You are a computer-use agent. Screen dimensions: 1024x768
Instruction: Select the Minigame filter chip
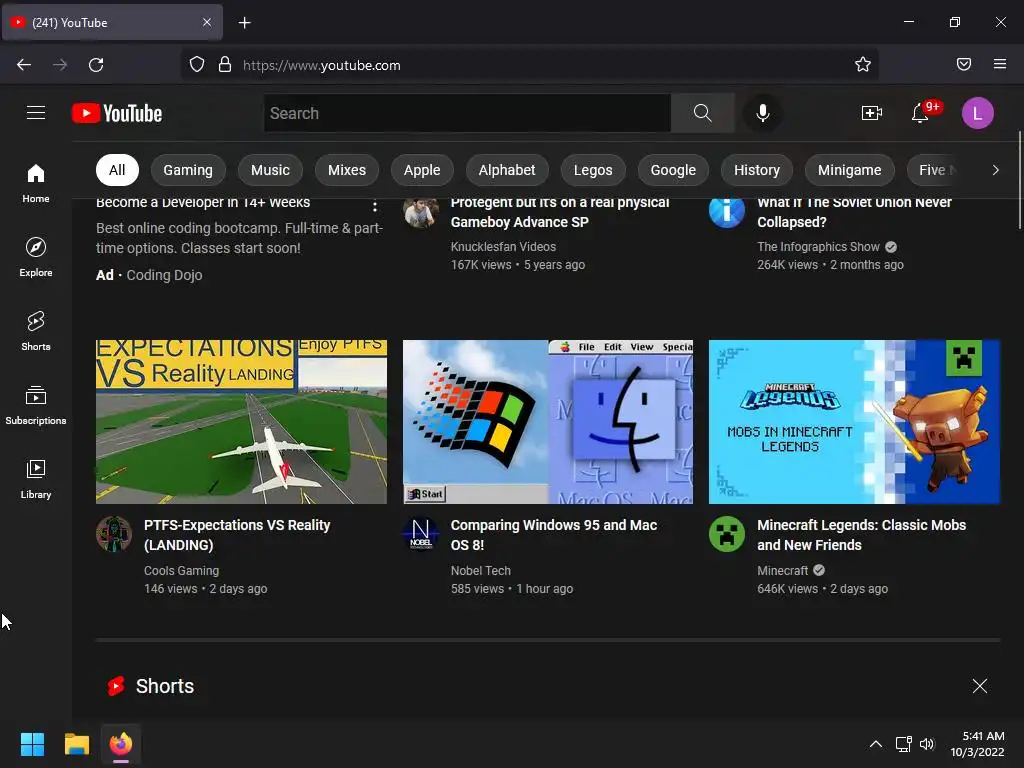(850, 170)
